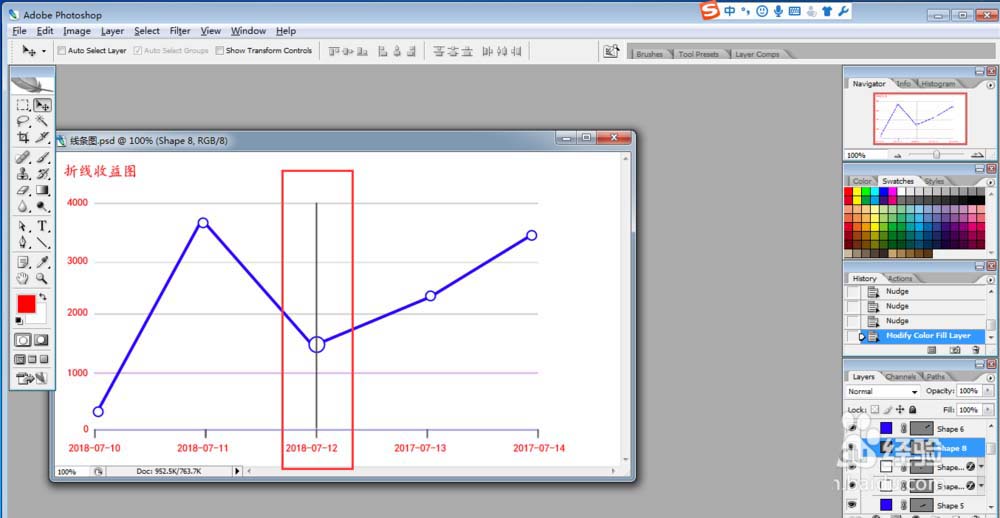This screenshot has height=518, width=1000.
Task: Select the Eyedropper tool
Action: (42, 262)
